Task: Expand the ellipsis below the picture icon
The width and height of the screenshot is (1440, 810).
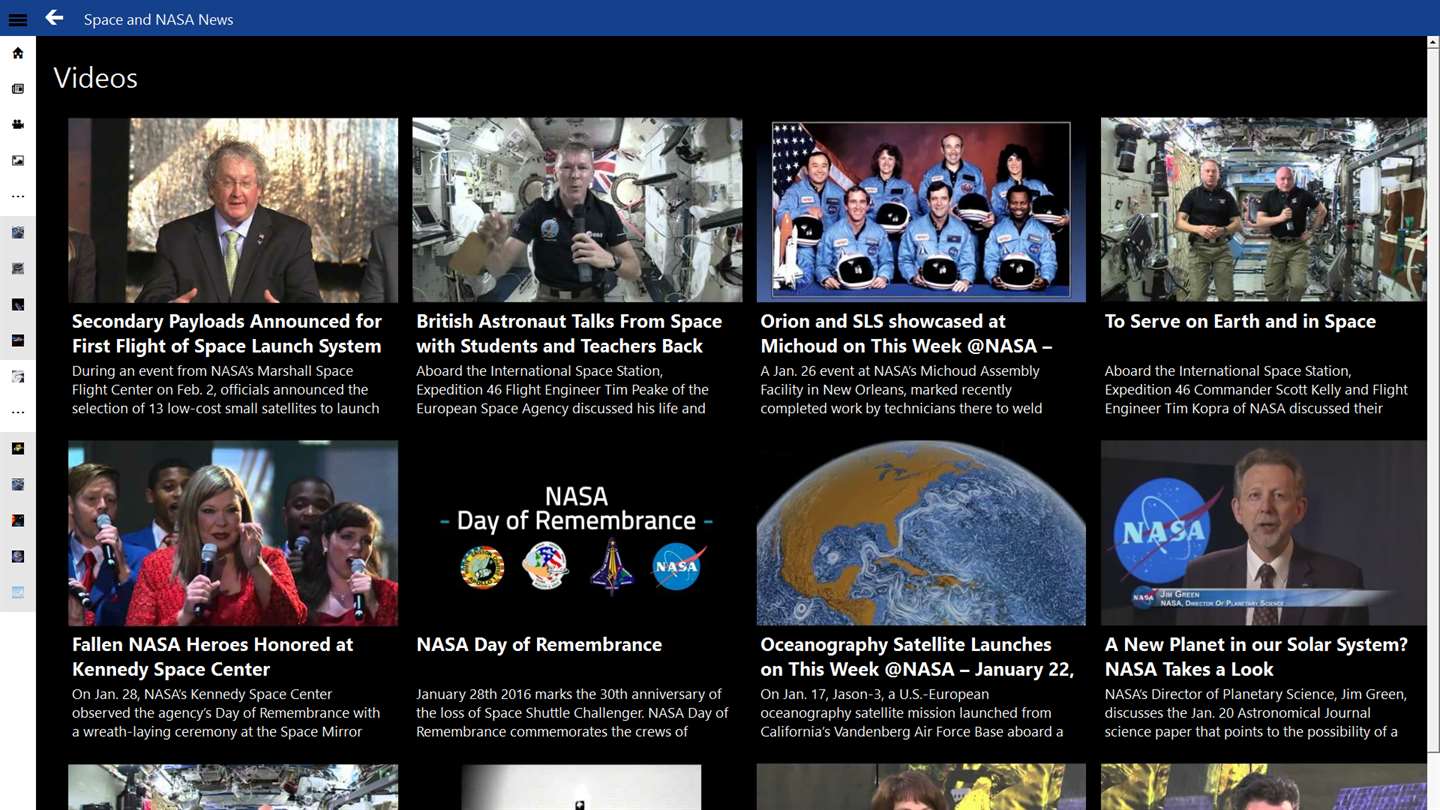Action: (18, 197)
